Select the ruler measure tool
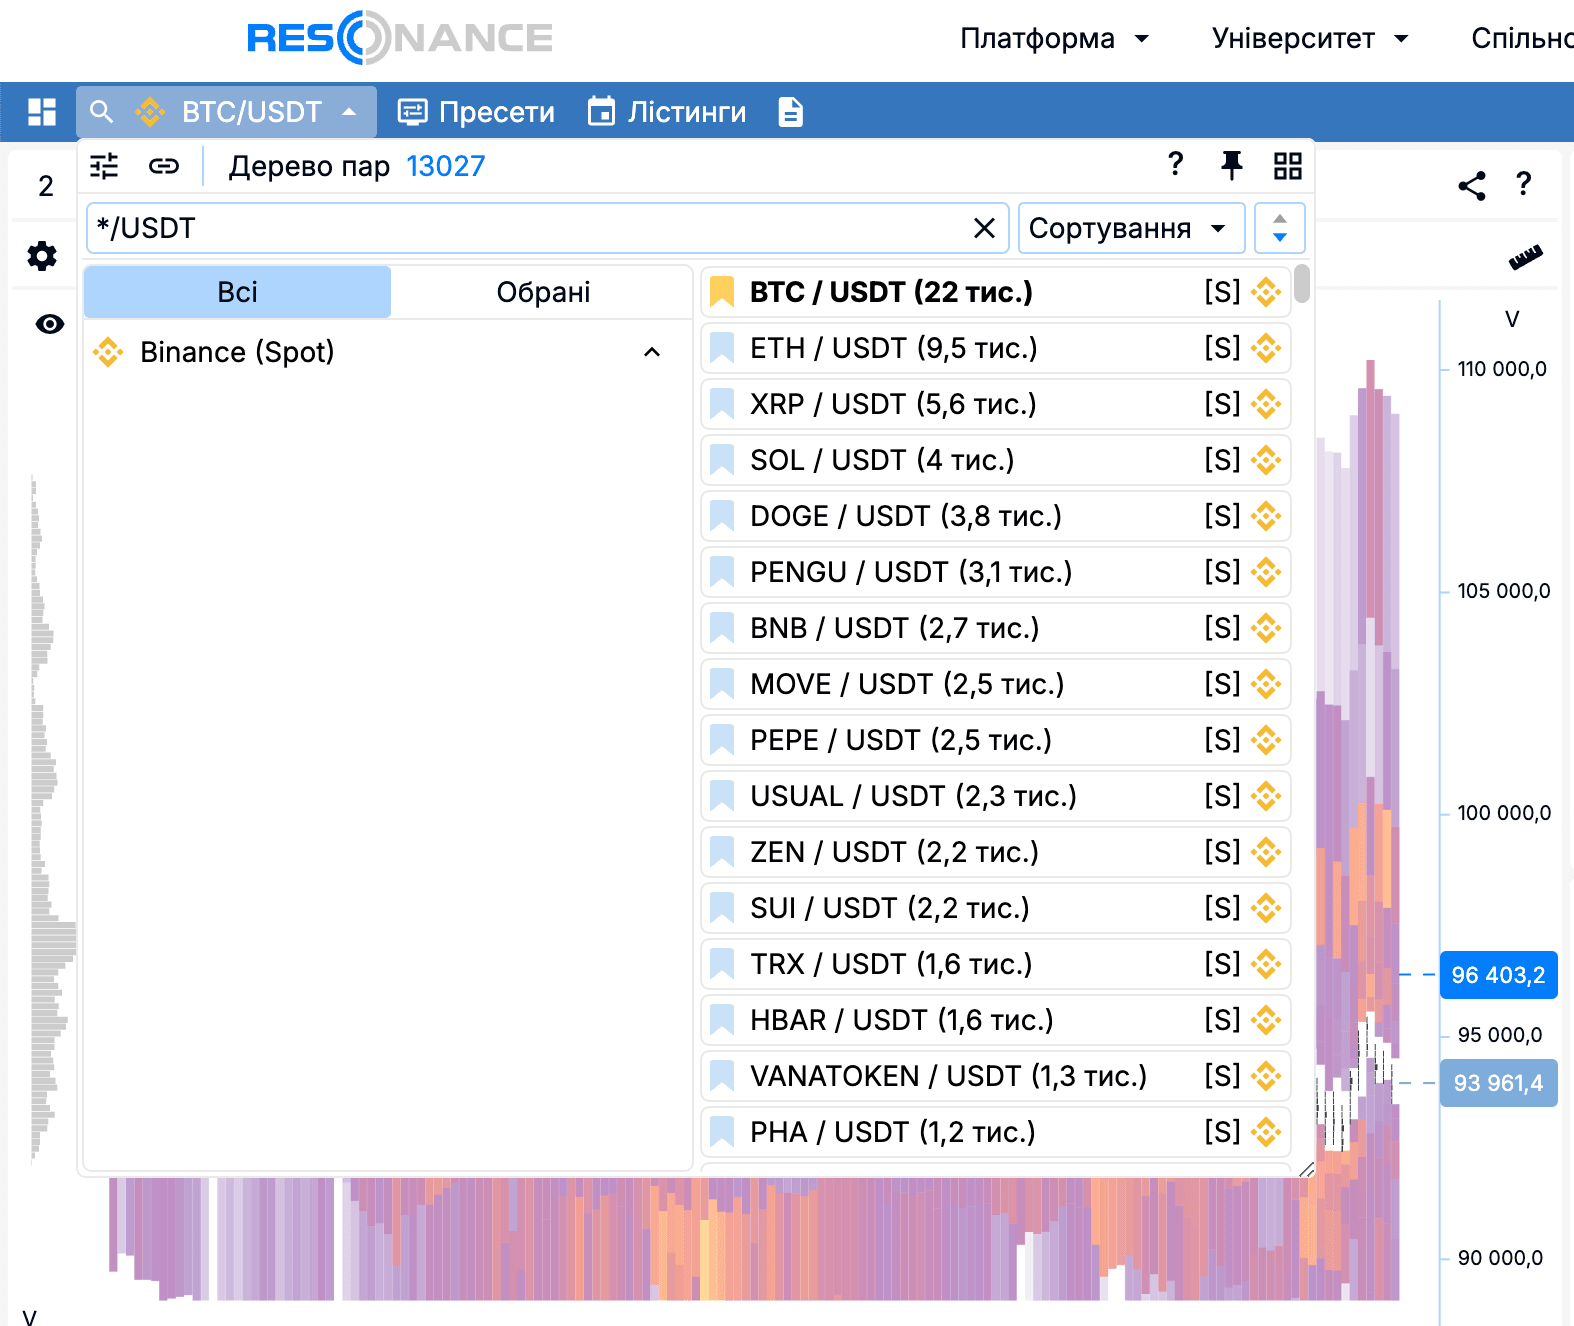The height and width of the screenshot is (1326, 1574). tap(1526, 257)
